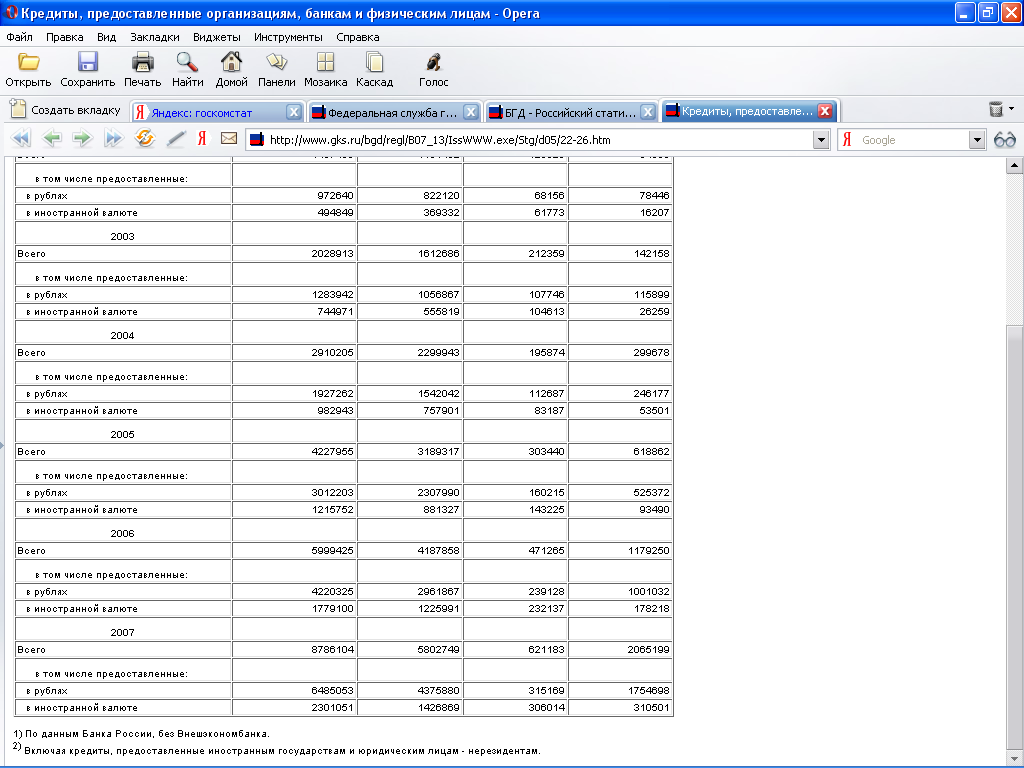Arrange windows with the Каскад icon

(374, 63)
